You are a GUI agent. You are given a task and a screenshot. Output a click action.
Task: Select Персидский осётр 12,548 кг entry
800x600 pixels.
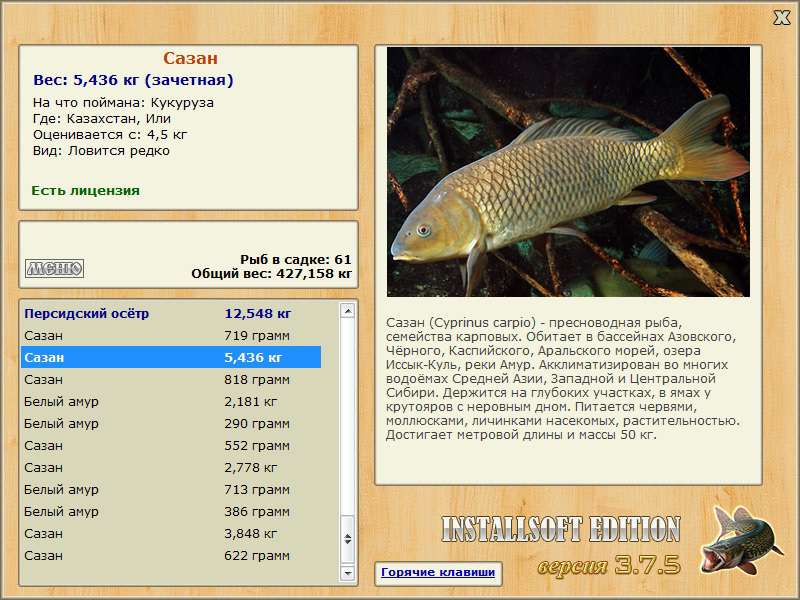171,313
